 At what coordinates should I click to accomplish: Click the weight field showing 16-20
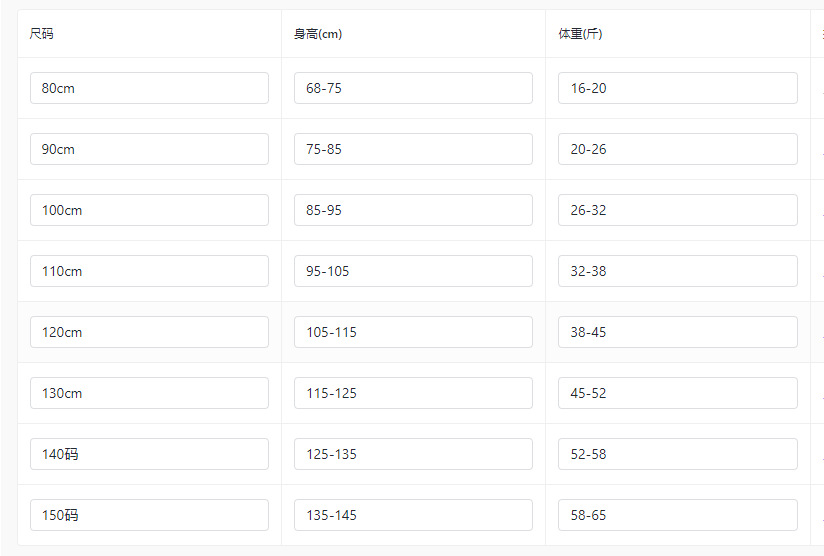(x=677, y=88)
